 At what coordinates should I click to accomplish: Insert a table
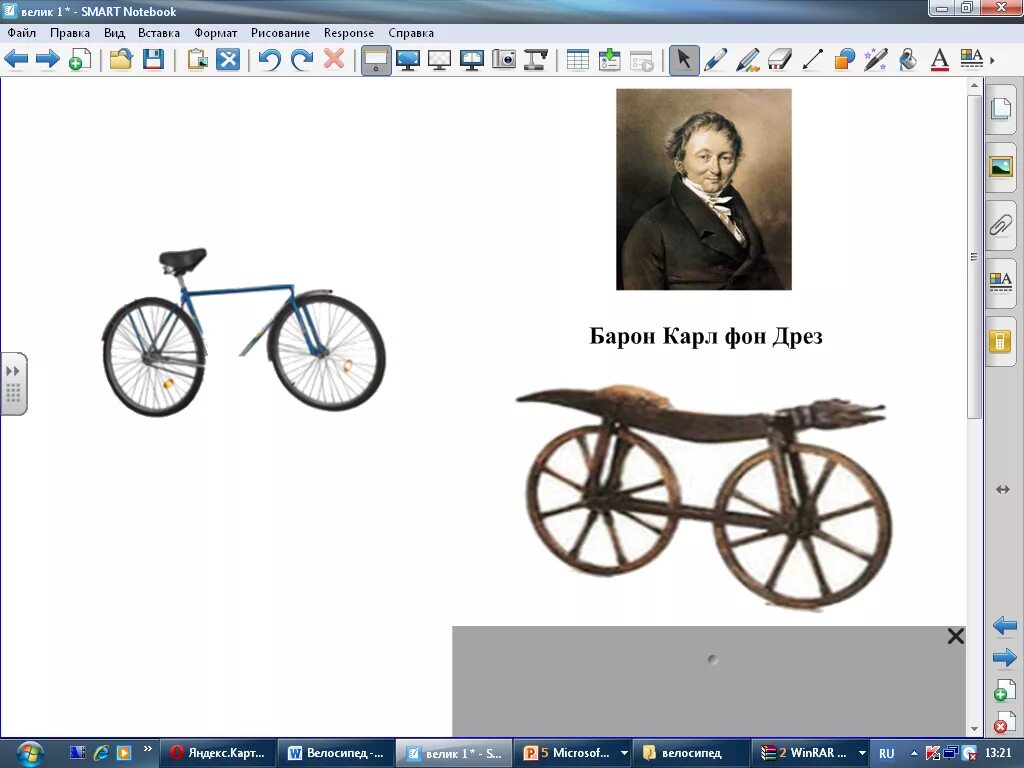point(578,60)
